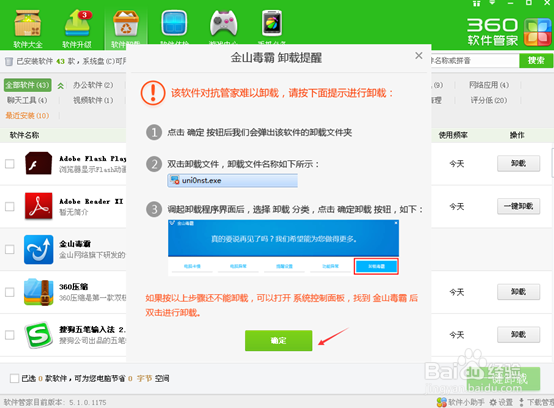Click the 360 软件管家 logo
Viewport: 554px width, 408px height.
[x=509, y=32]
